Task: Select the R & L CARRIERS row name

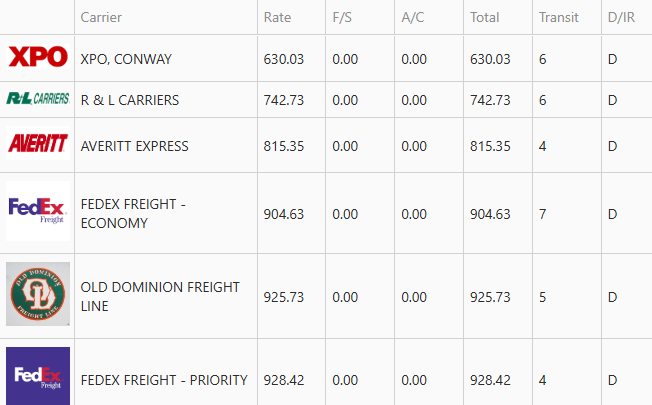Action: click(130, 100)
